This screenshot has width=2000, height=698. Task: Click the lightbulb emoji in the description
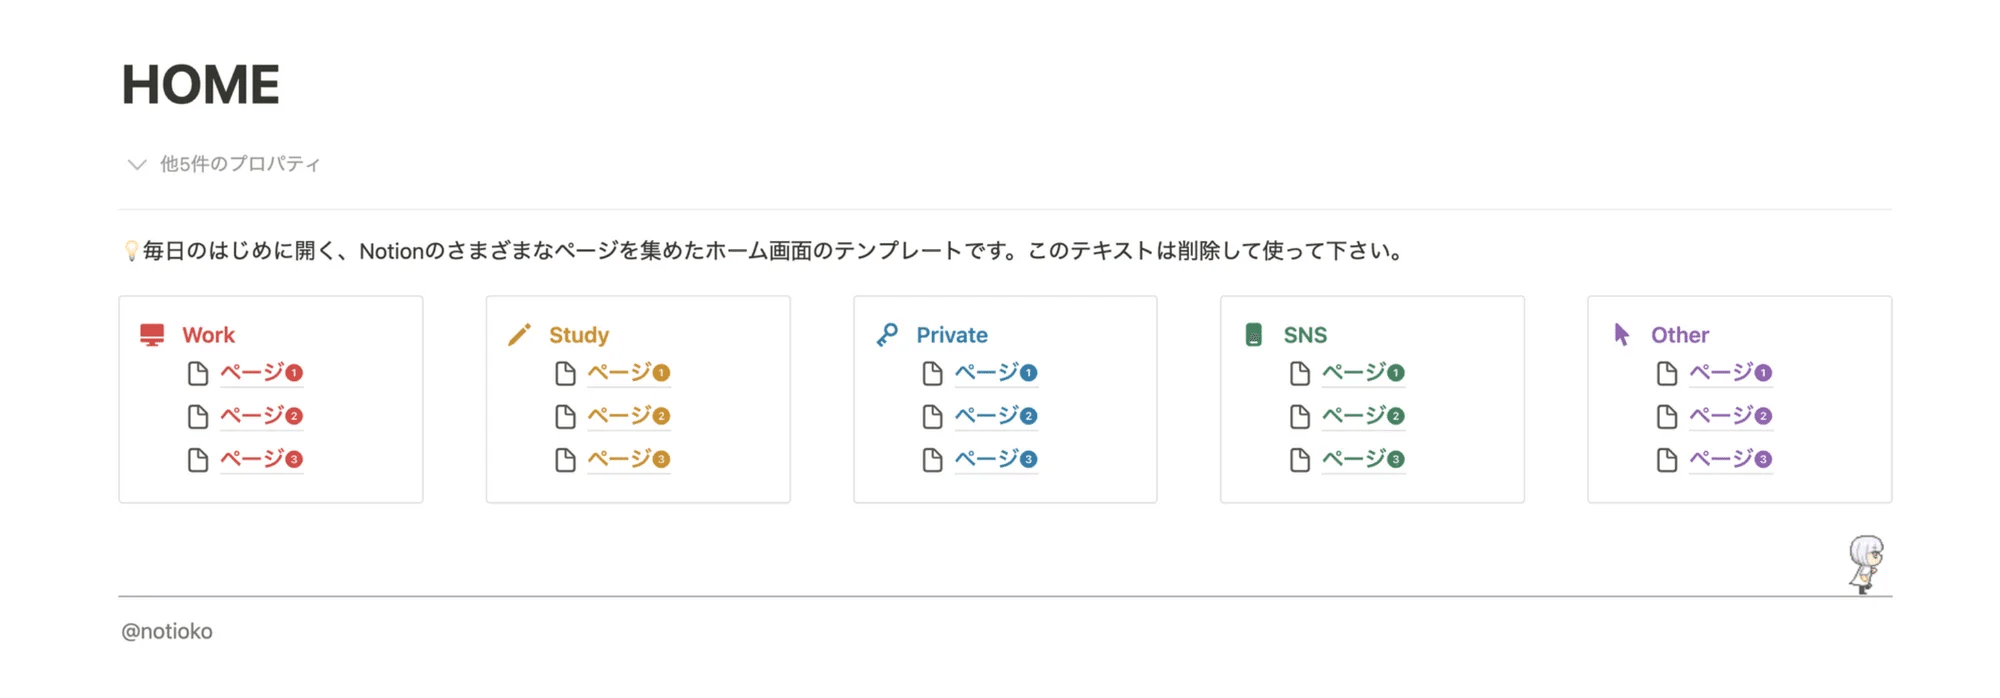[x=131, y=251]
